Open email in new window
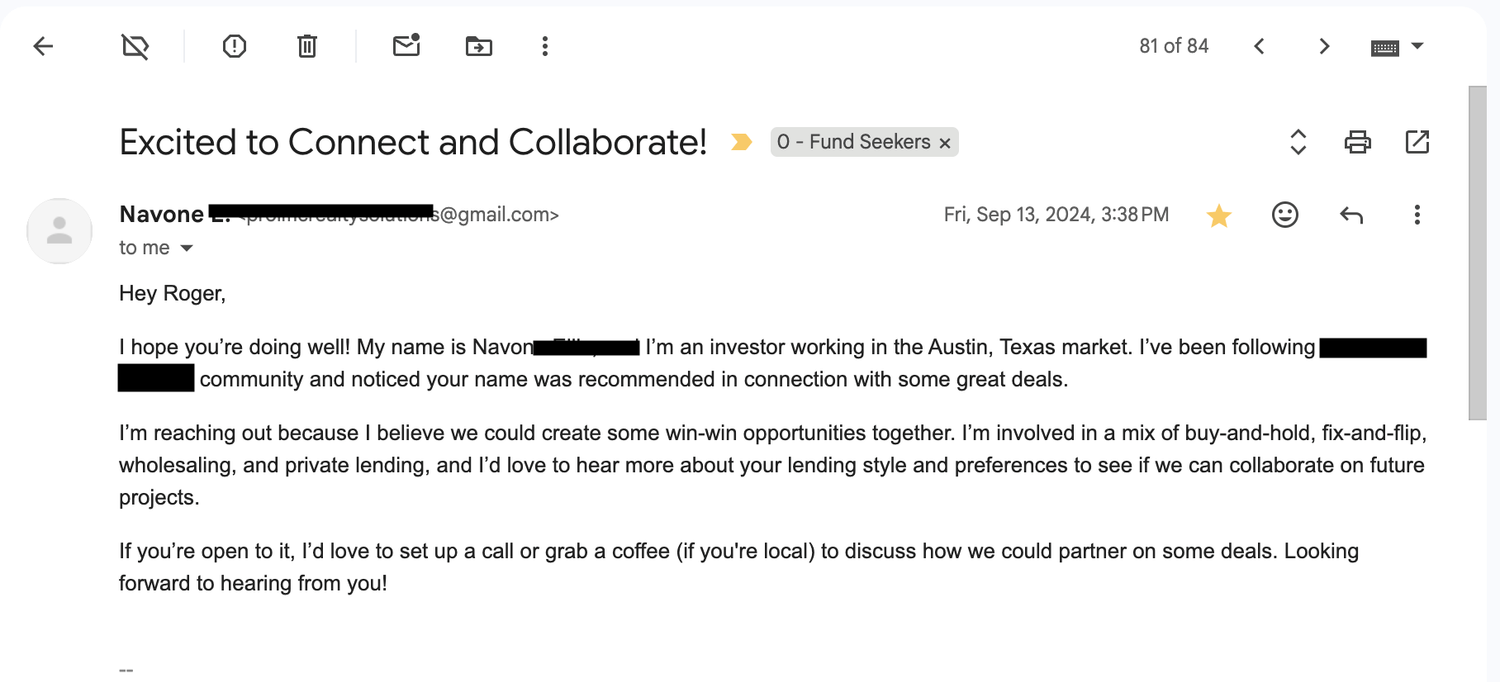The height and width of the screenshot is (682, 1500). click(1417, 142)
